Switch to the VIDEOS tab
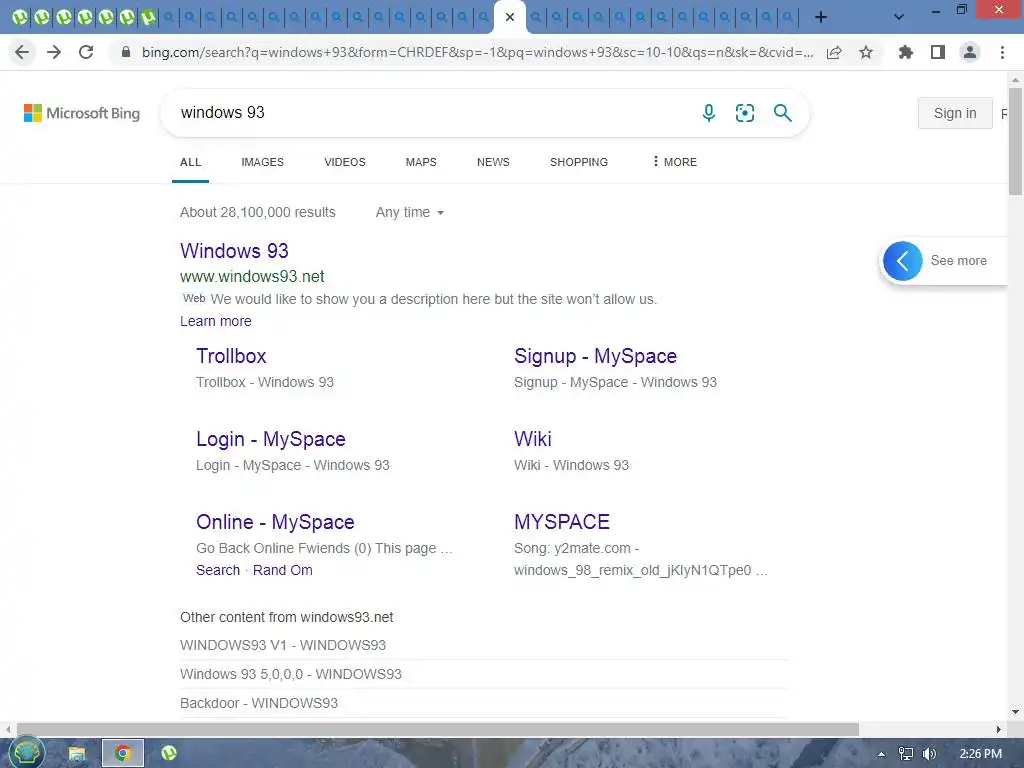This screenshot has width=1024, height=768. pos(345,162)
